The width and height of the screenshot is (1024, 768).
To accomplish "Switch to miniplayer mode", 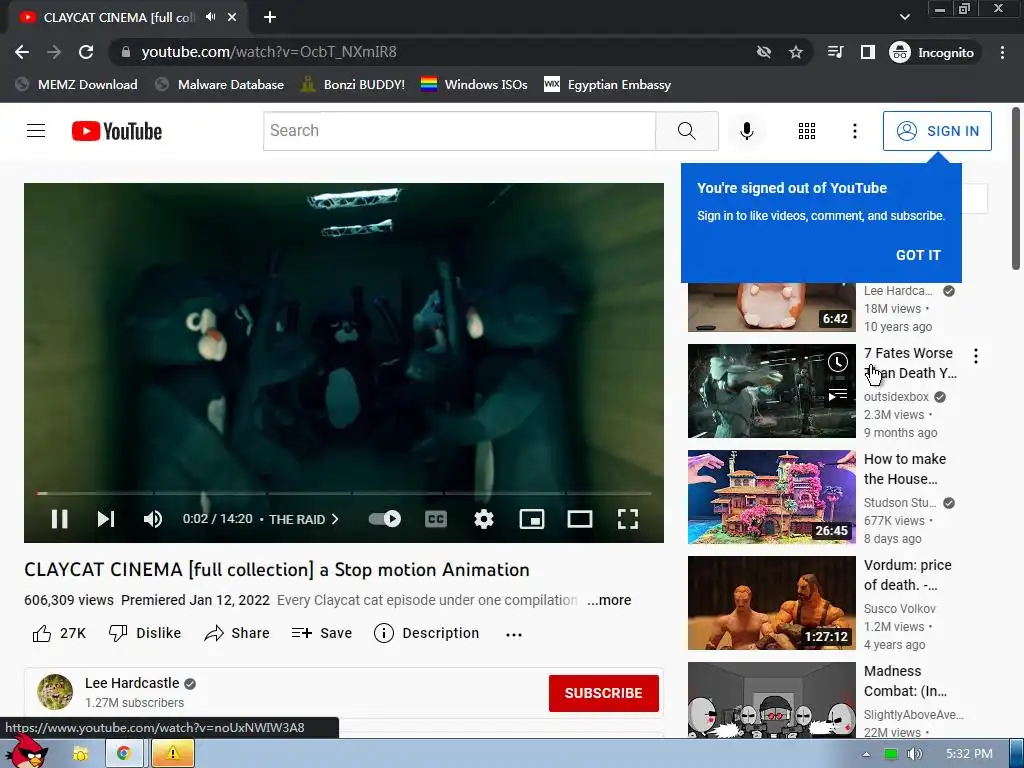I will coord(532,519).
